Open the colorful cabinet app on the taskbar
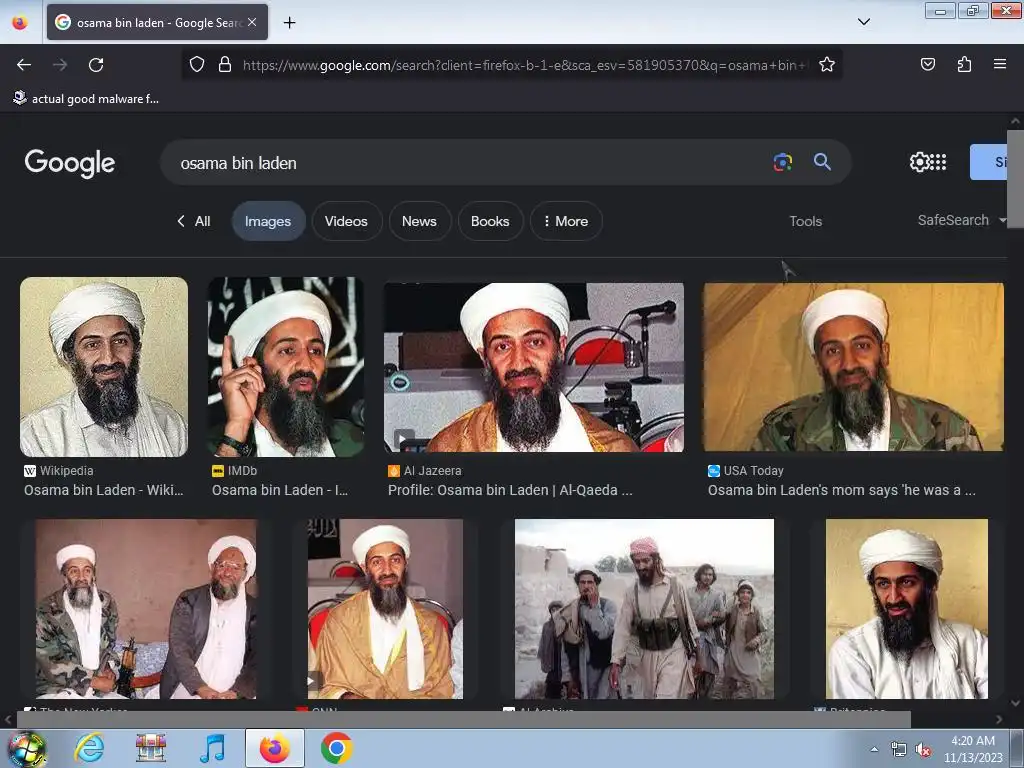Screen dimensions: 1024x768 [151, 748]
